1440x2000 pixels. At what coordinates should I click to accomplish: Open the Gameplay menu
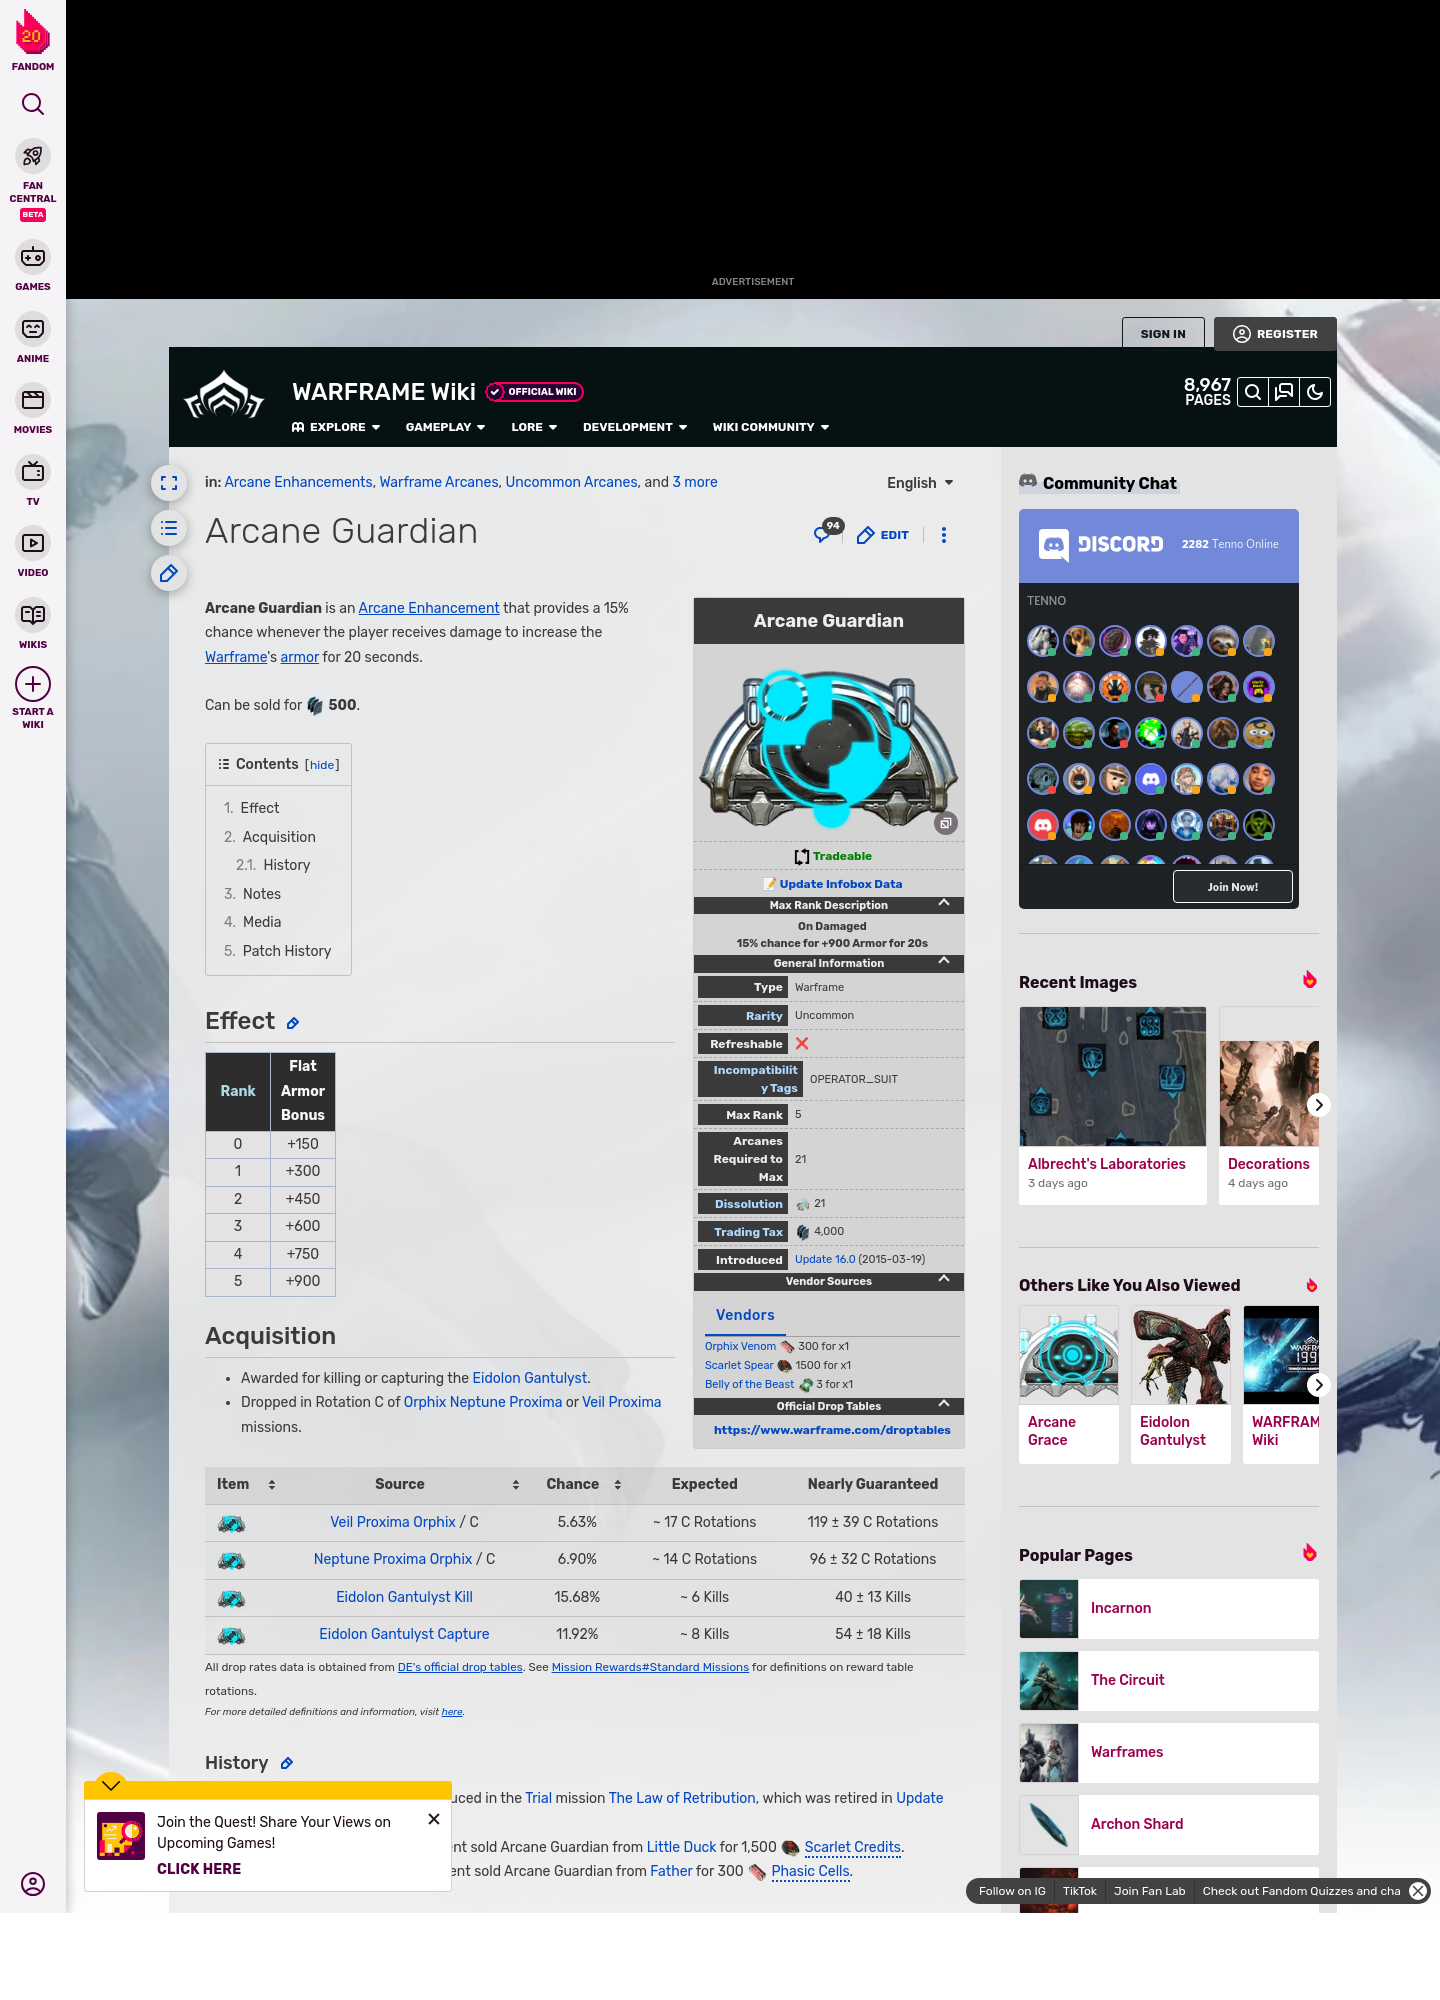click(445, 427)
